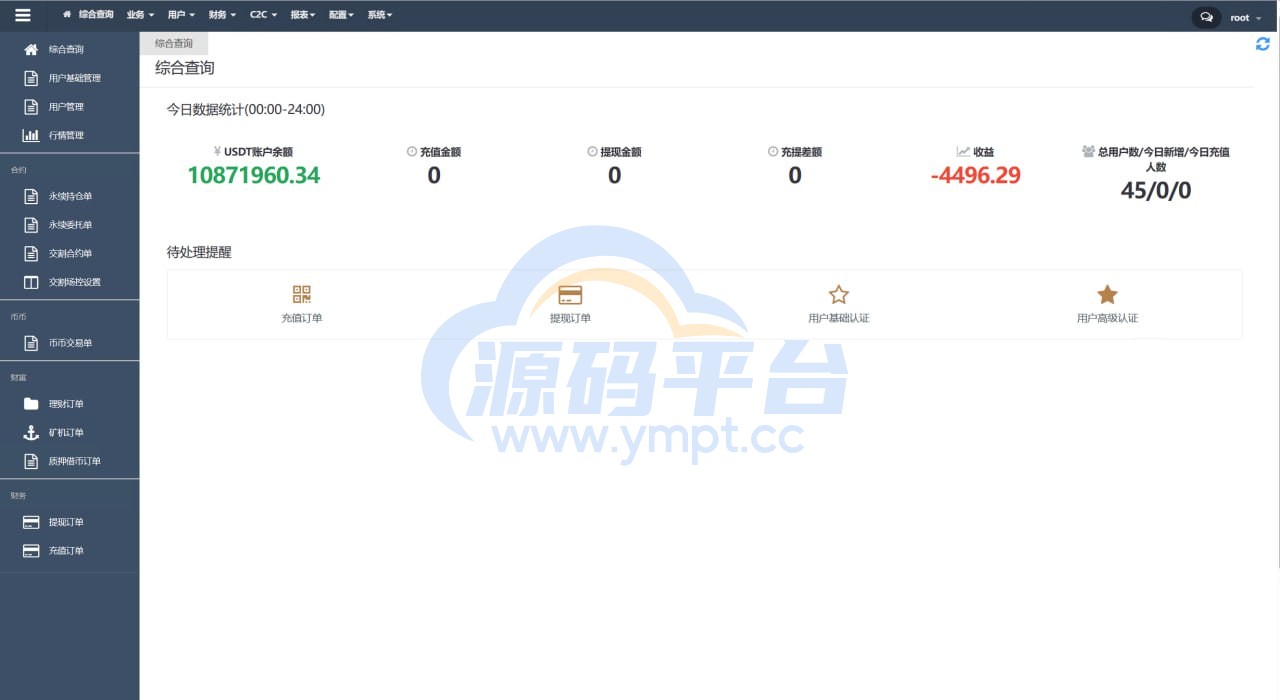
Task: Open 用户基础管理 document icon in sidebar
Action: pos(31,78)
